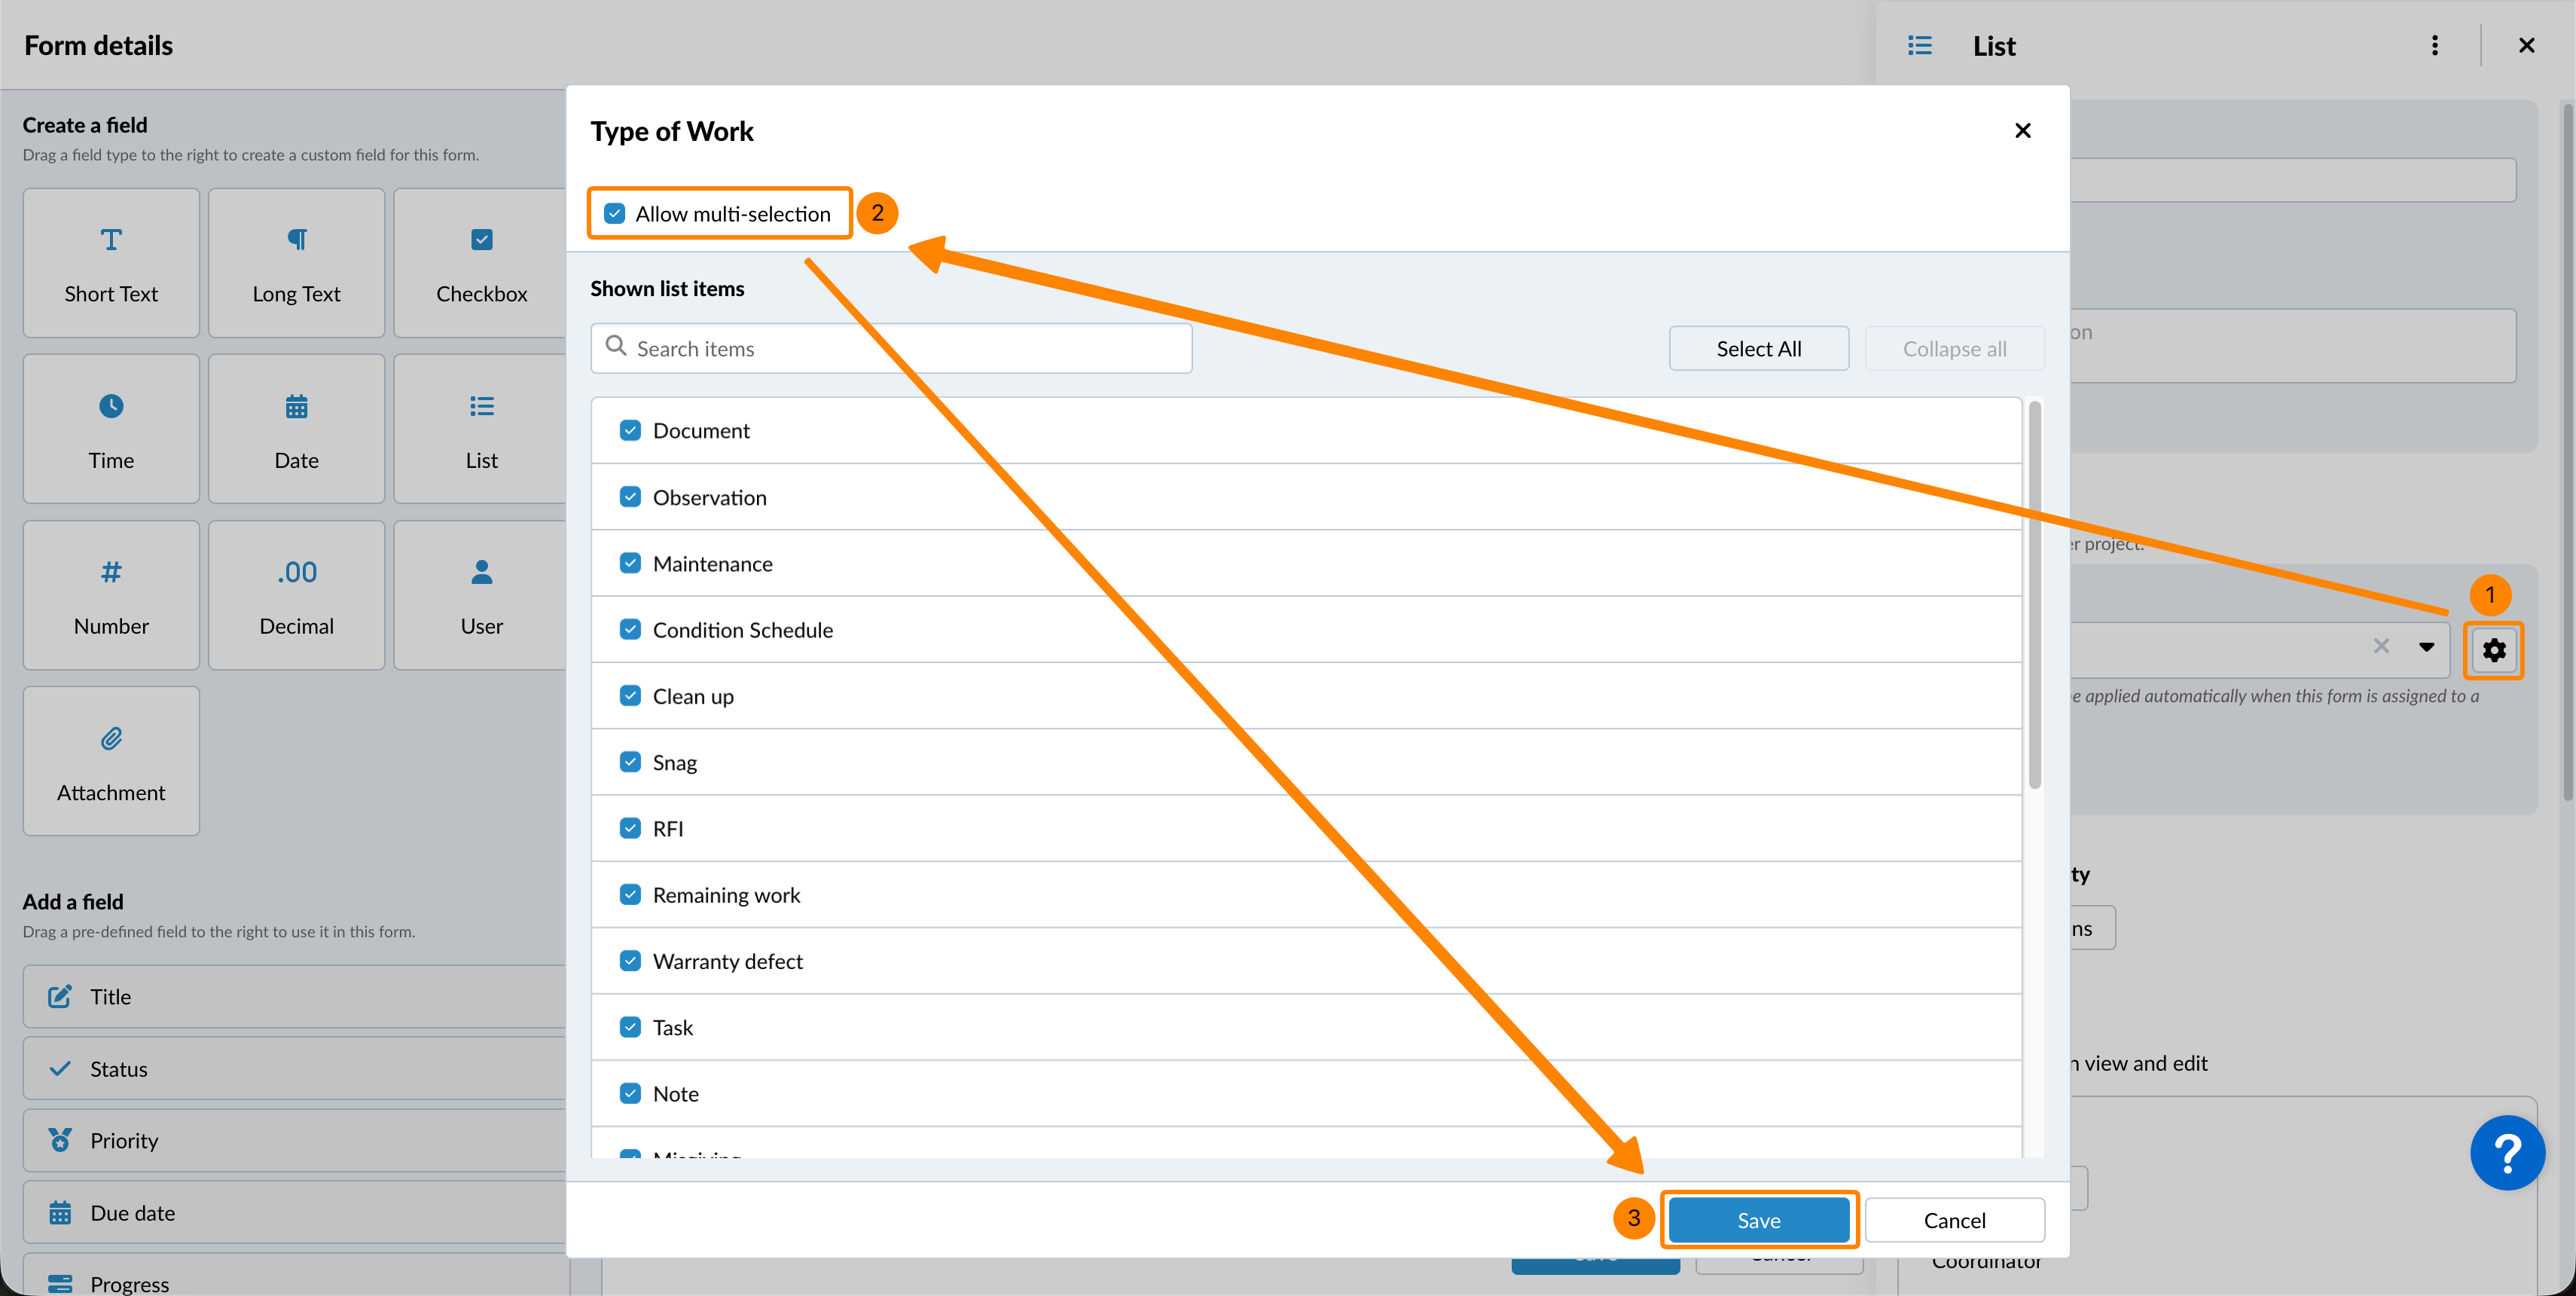Save the Type of Work settings
This screenshot has width=2576, height=1296.
(x=1758, y=1220)
